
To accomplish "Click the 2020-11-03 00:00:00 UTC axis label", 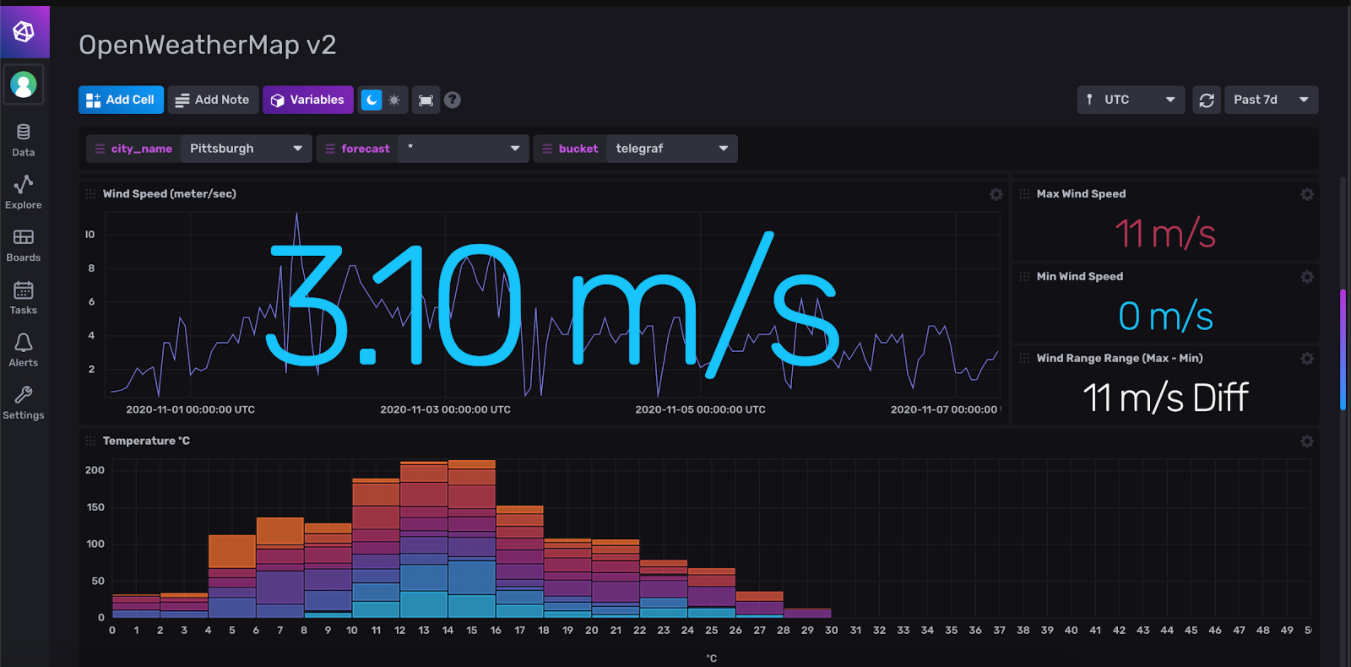I will 446,410.
